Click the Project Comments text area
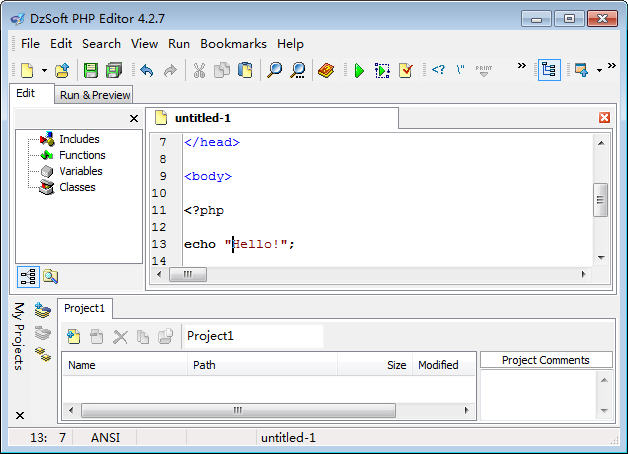The height and width of the screenshot is (454, 628). click(539, 395)
